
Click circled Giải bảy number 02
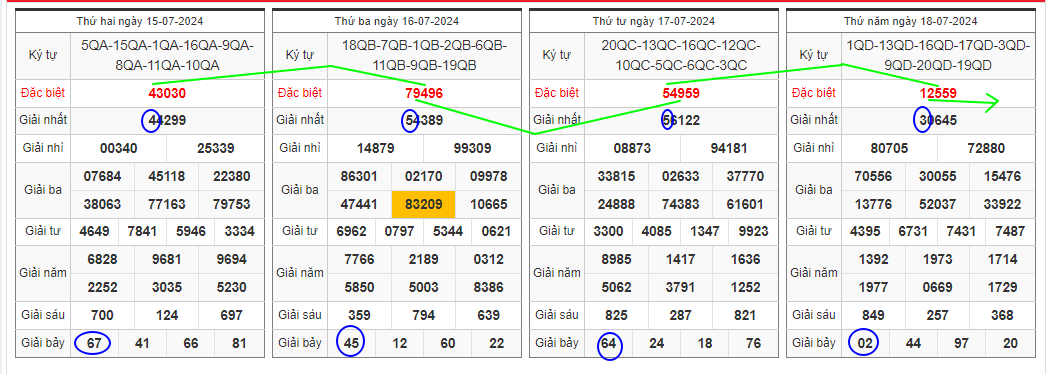tap(864, 343)
